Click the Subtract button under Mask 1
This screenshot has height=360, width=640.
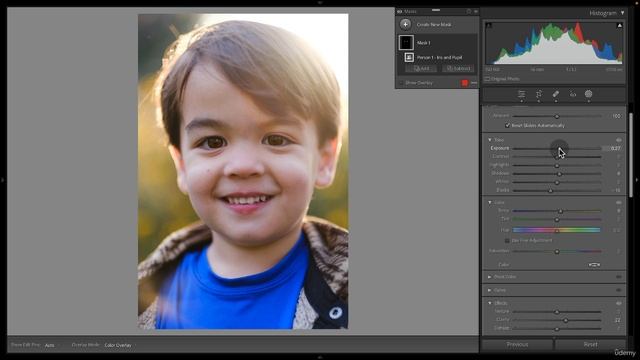pyautogui.click(x=458, y=69)
